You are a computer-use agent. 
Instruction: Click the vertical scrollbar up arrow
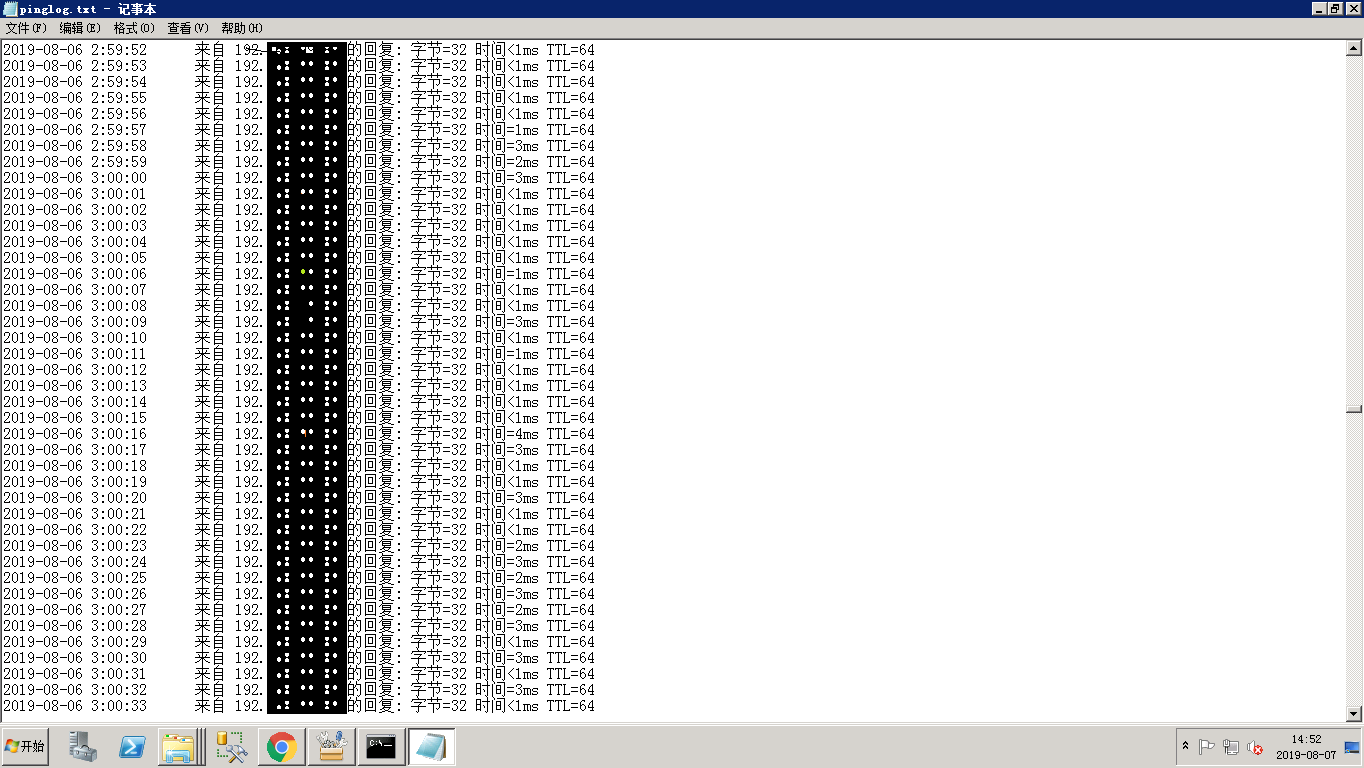tap(1354, 47)
